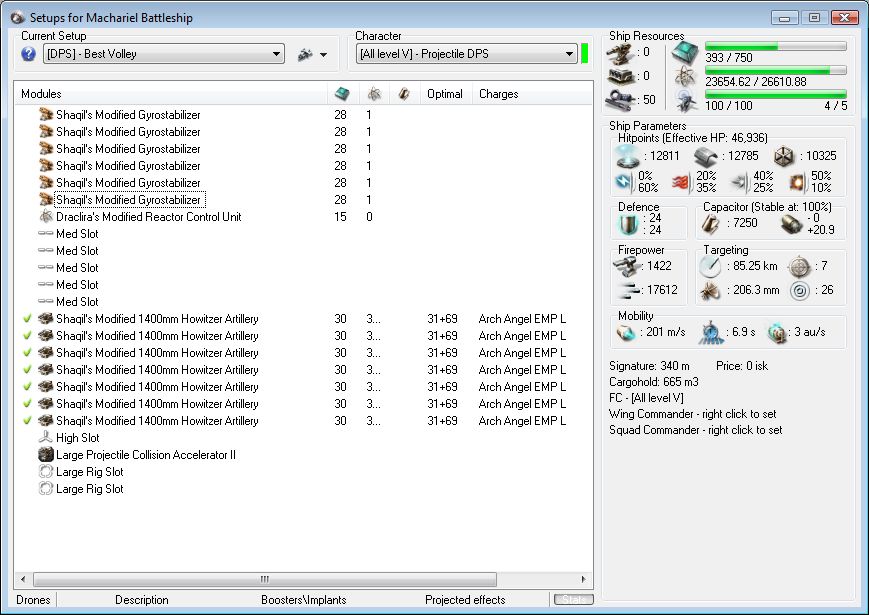869x615 pixels.
Task: Click the Collision Accelerator rig icon
Action: click(45, 454)
